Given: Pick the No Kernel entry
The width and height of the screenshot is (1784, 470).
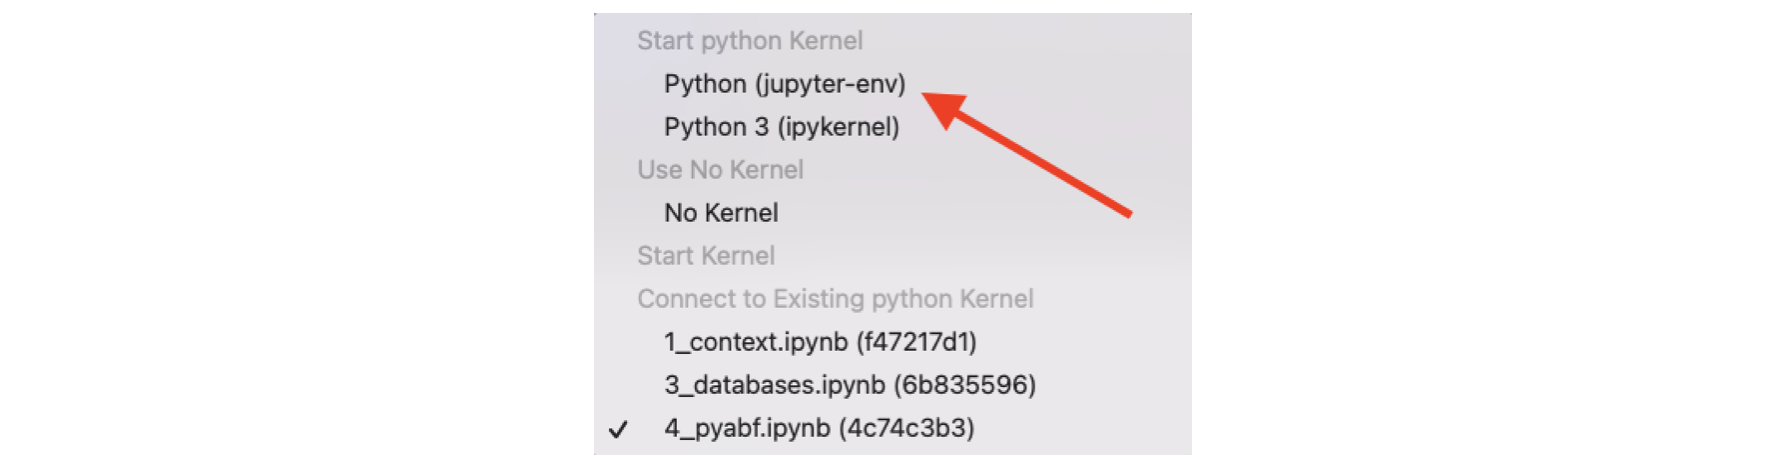Looking at the screenshot, I should click(x=721, y=213).
